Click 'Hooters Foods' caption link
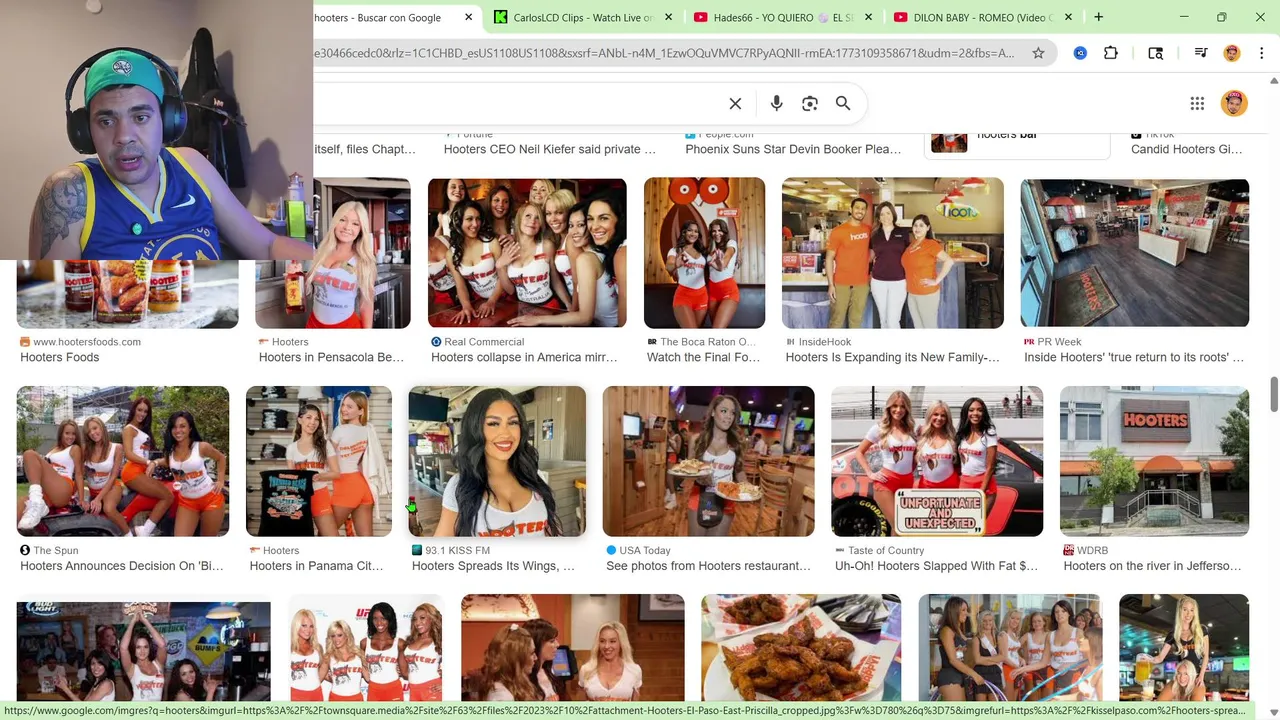The width and height of the screenshot is (1280, 720). 60,357
